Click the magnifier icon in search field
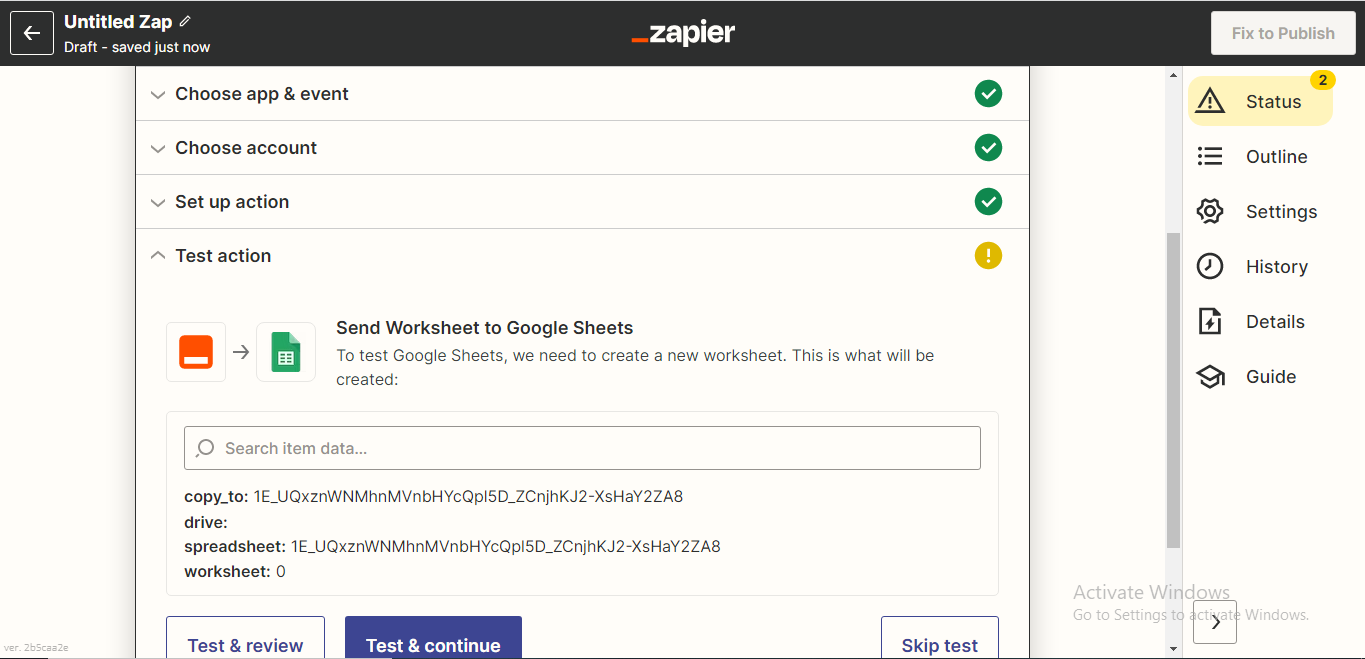This screenshot has width=1365, height=659. (205, 448)
